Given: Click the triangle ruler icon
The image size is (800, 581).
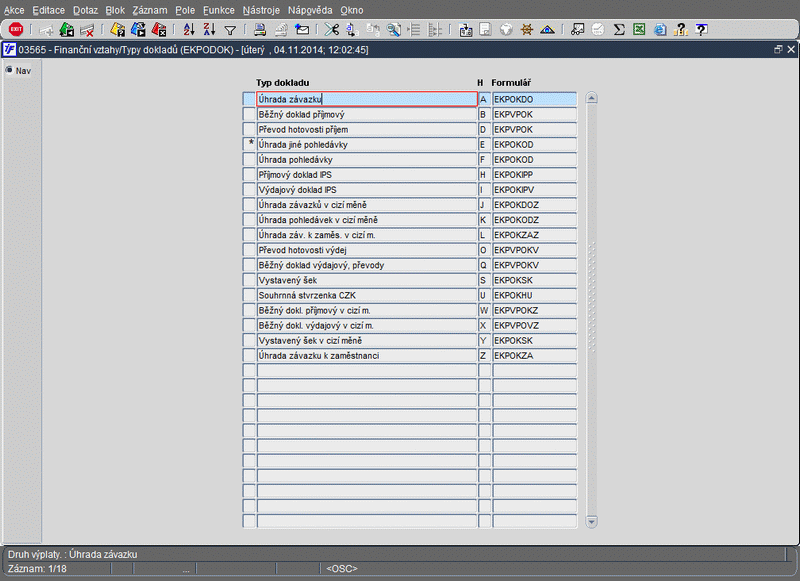Looking at the screenshot, I should point(547,30).
